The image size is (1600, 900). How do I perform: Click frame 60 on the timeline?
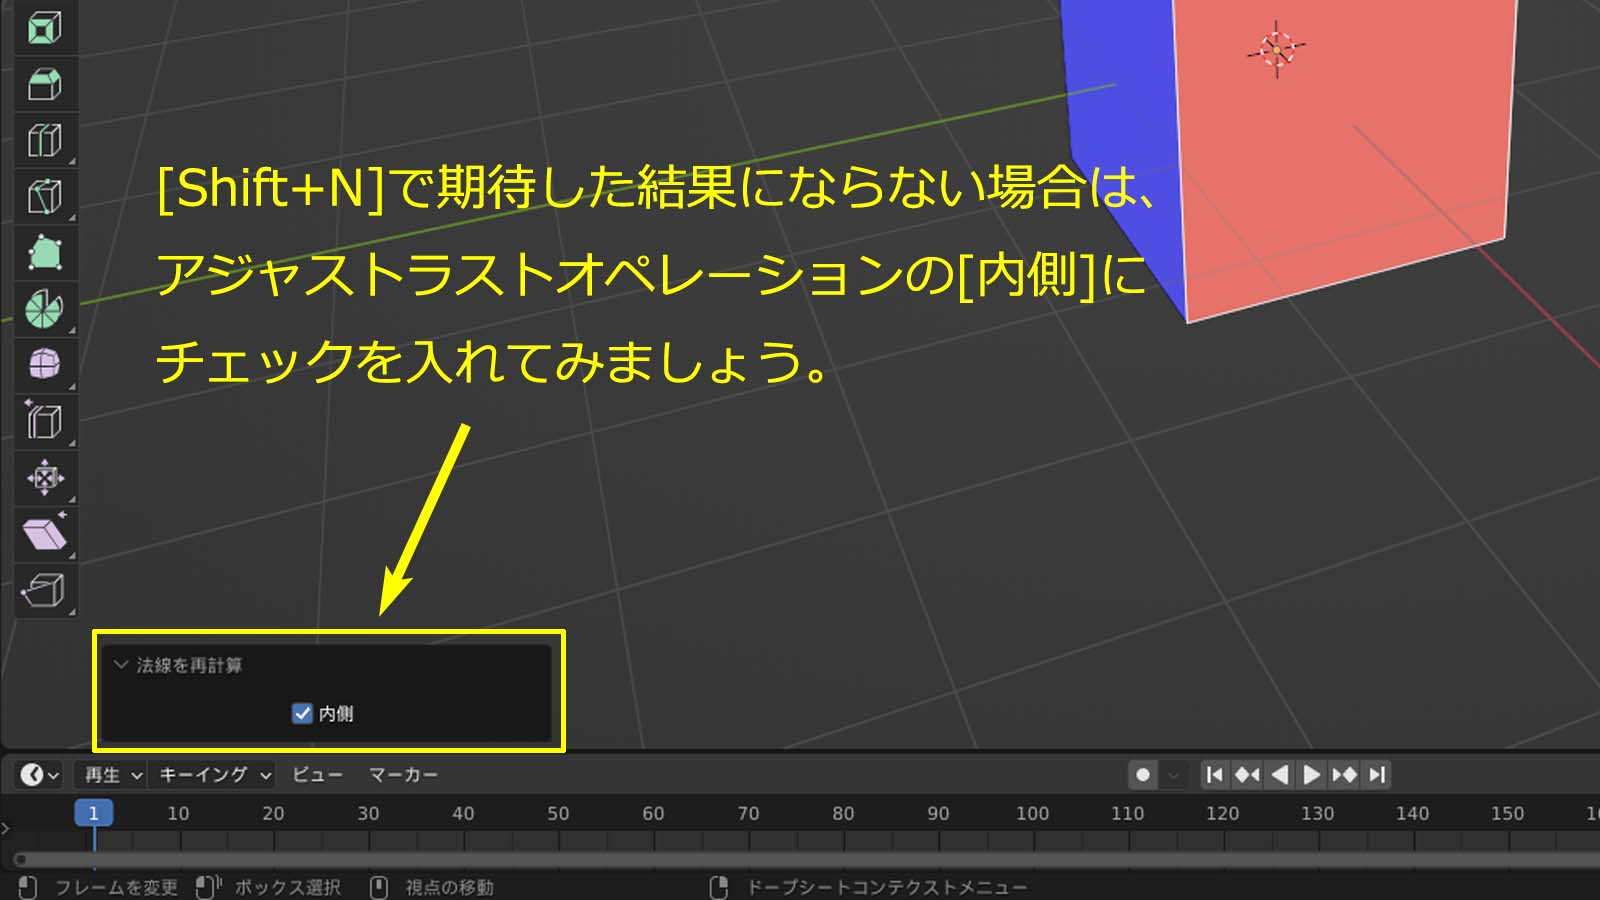click(x=653, y=814)
